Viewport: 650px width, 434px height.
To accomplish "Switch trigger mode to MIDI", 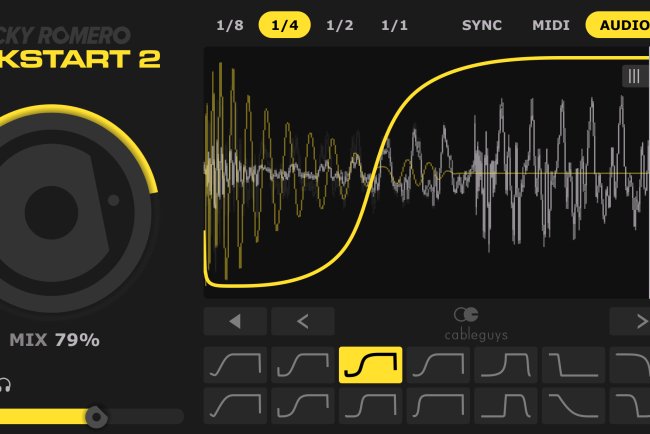I will click(x=548, y=25).
